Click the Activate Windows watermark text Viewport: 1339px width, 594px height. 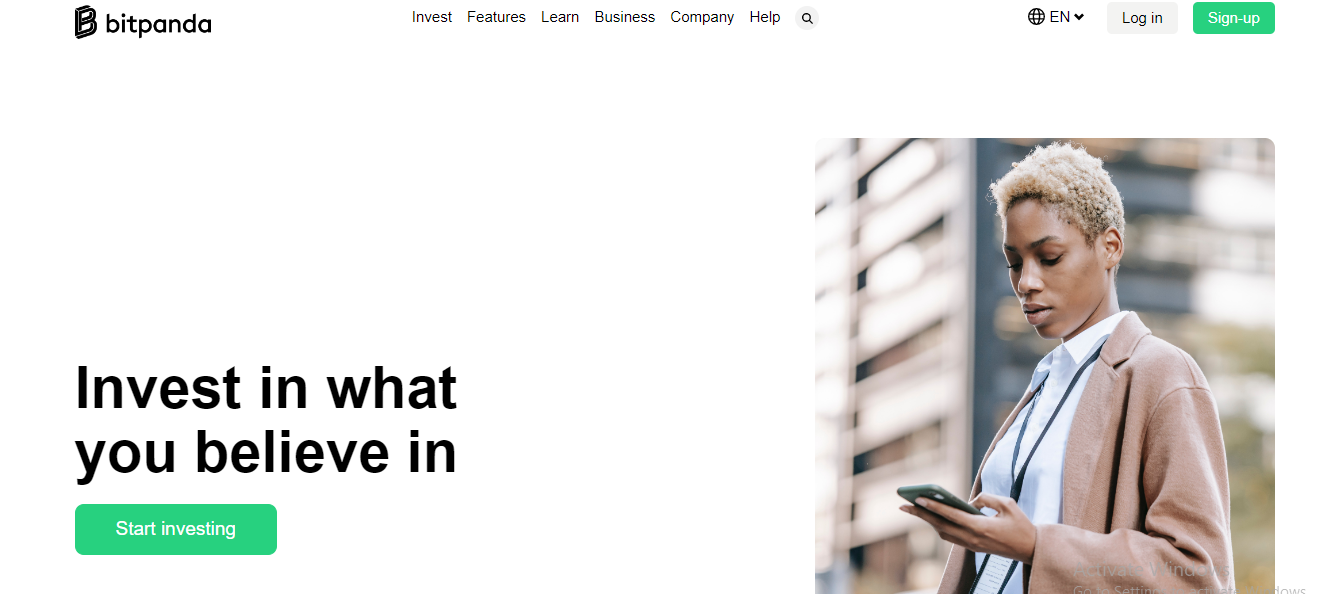(1150, 570)
